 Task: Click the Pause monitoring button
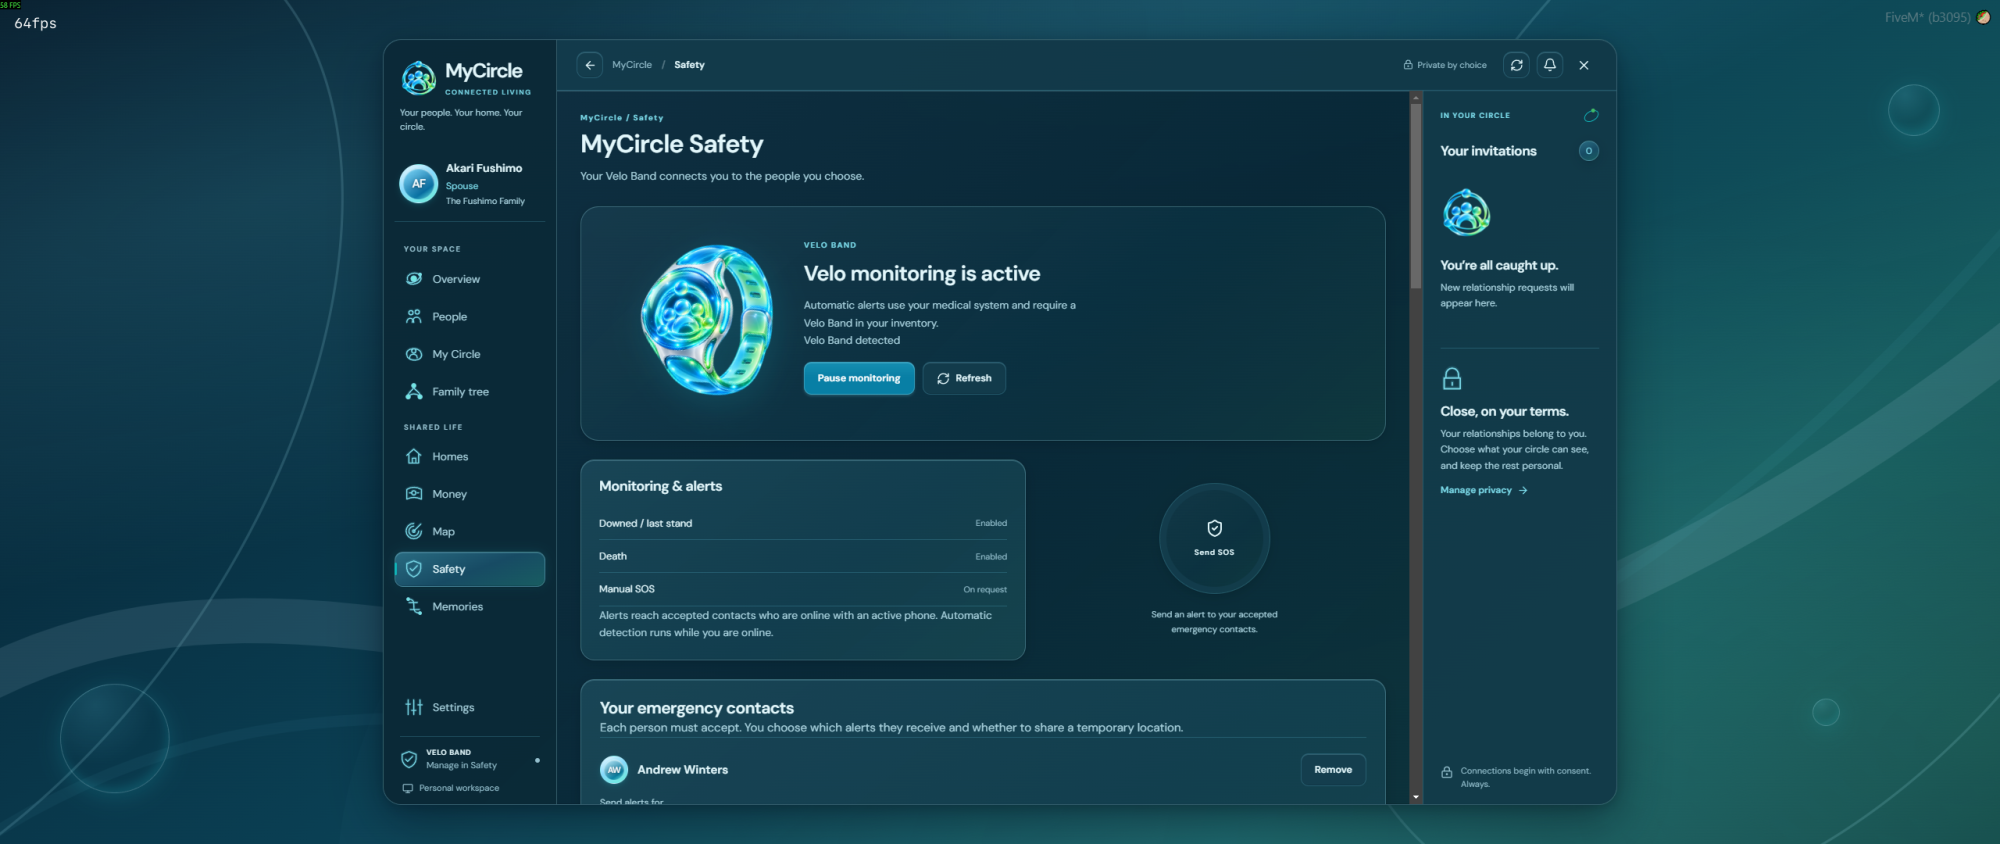pyautogui.click(x=859, y=378)
